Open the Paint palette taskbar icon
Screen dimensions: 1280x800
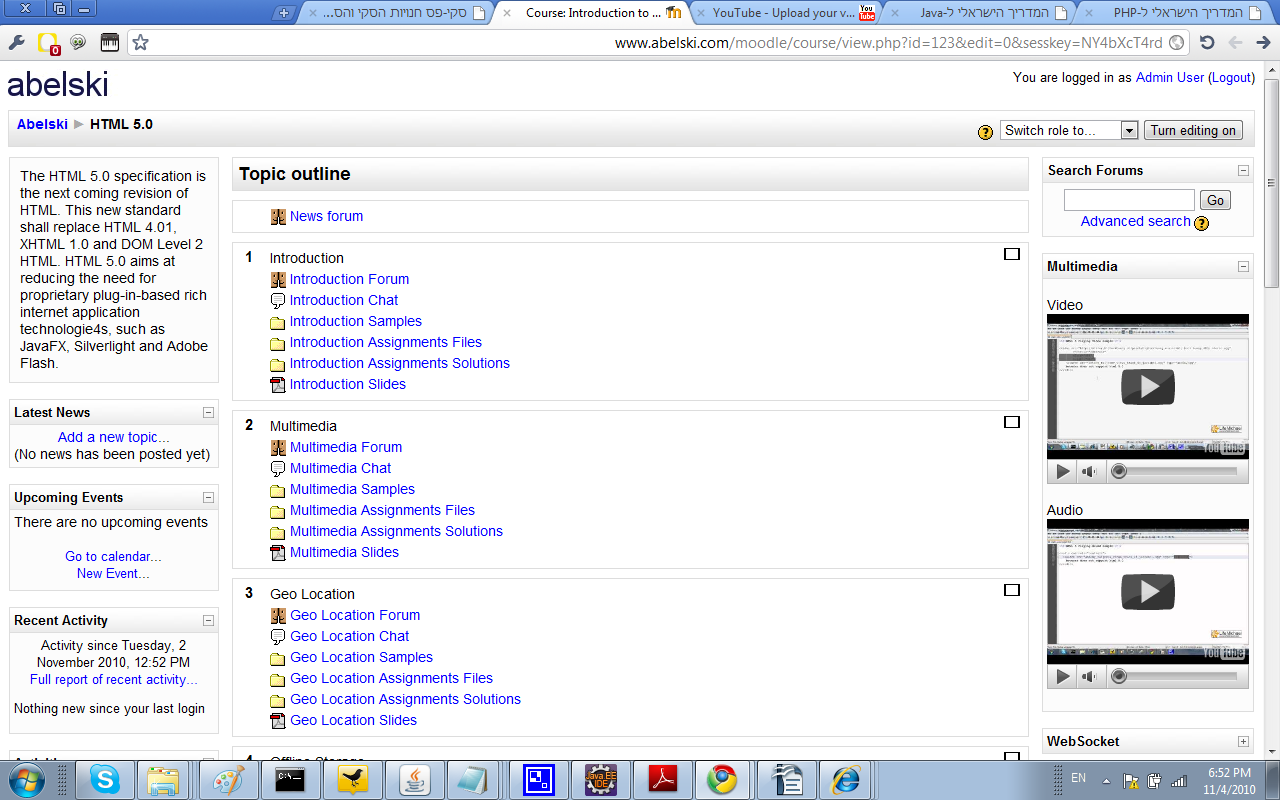(228, 779)
